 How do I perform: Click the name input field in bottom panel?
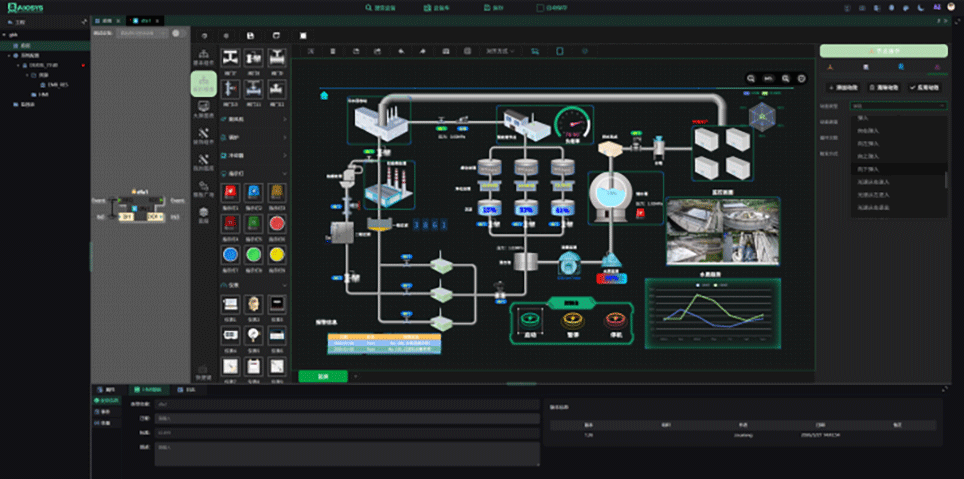coord(347,405)
